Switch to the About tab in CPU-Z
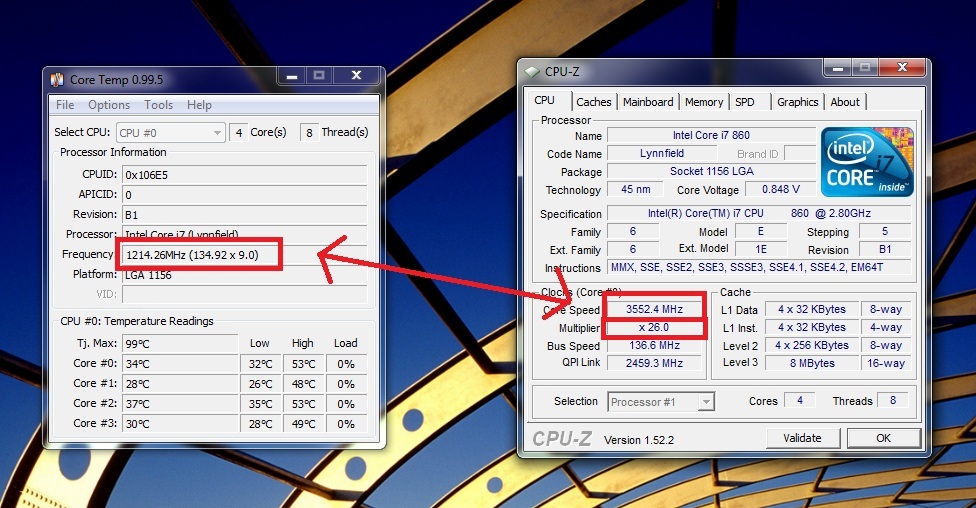 845,102
